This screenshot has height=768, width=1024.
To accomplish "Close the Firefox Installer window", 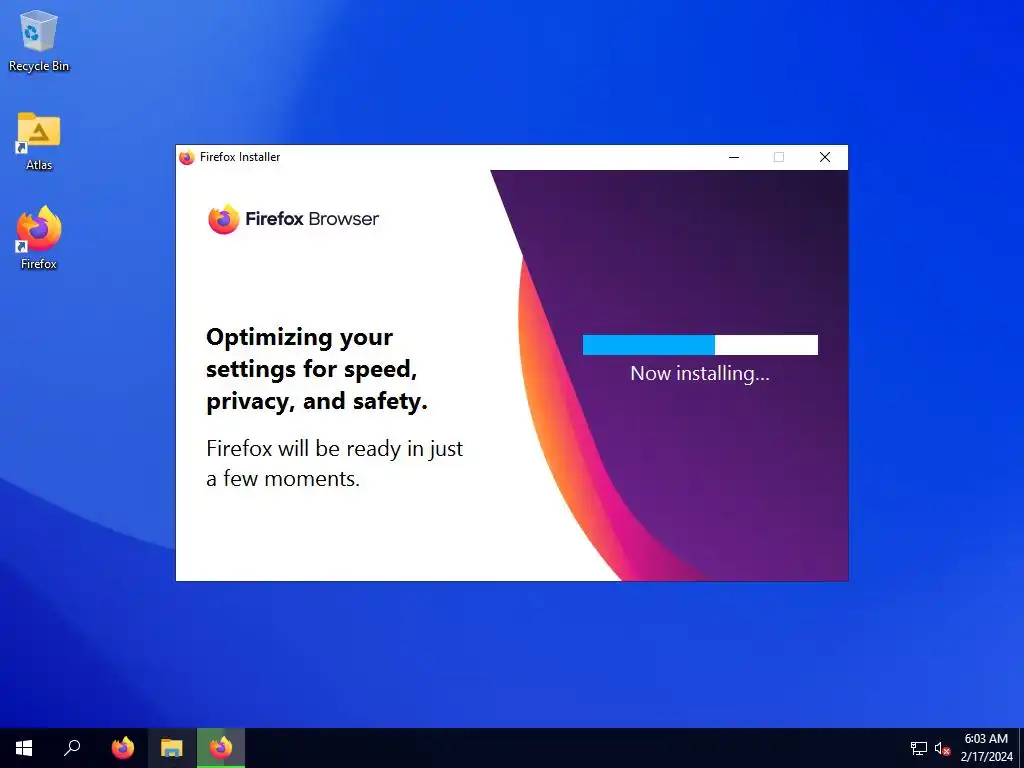I will [x=825, y=157].
